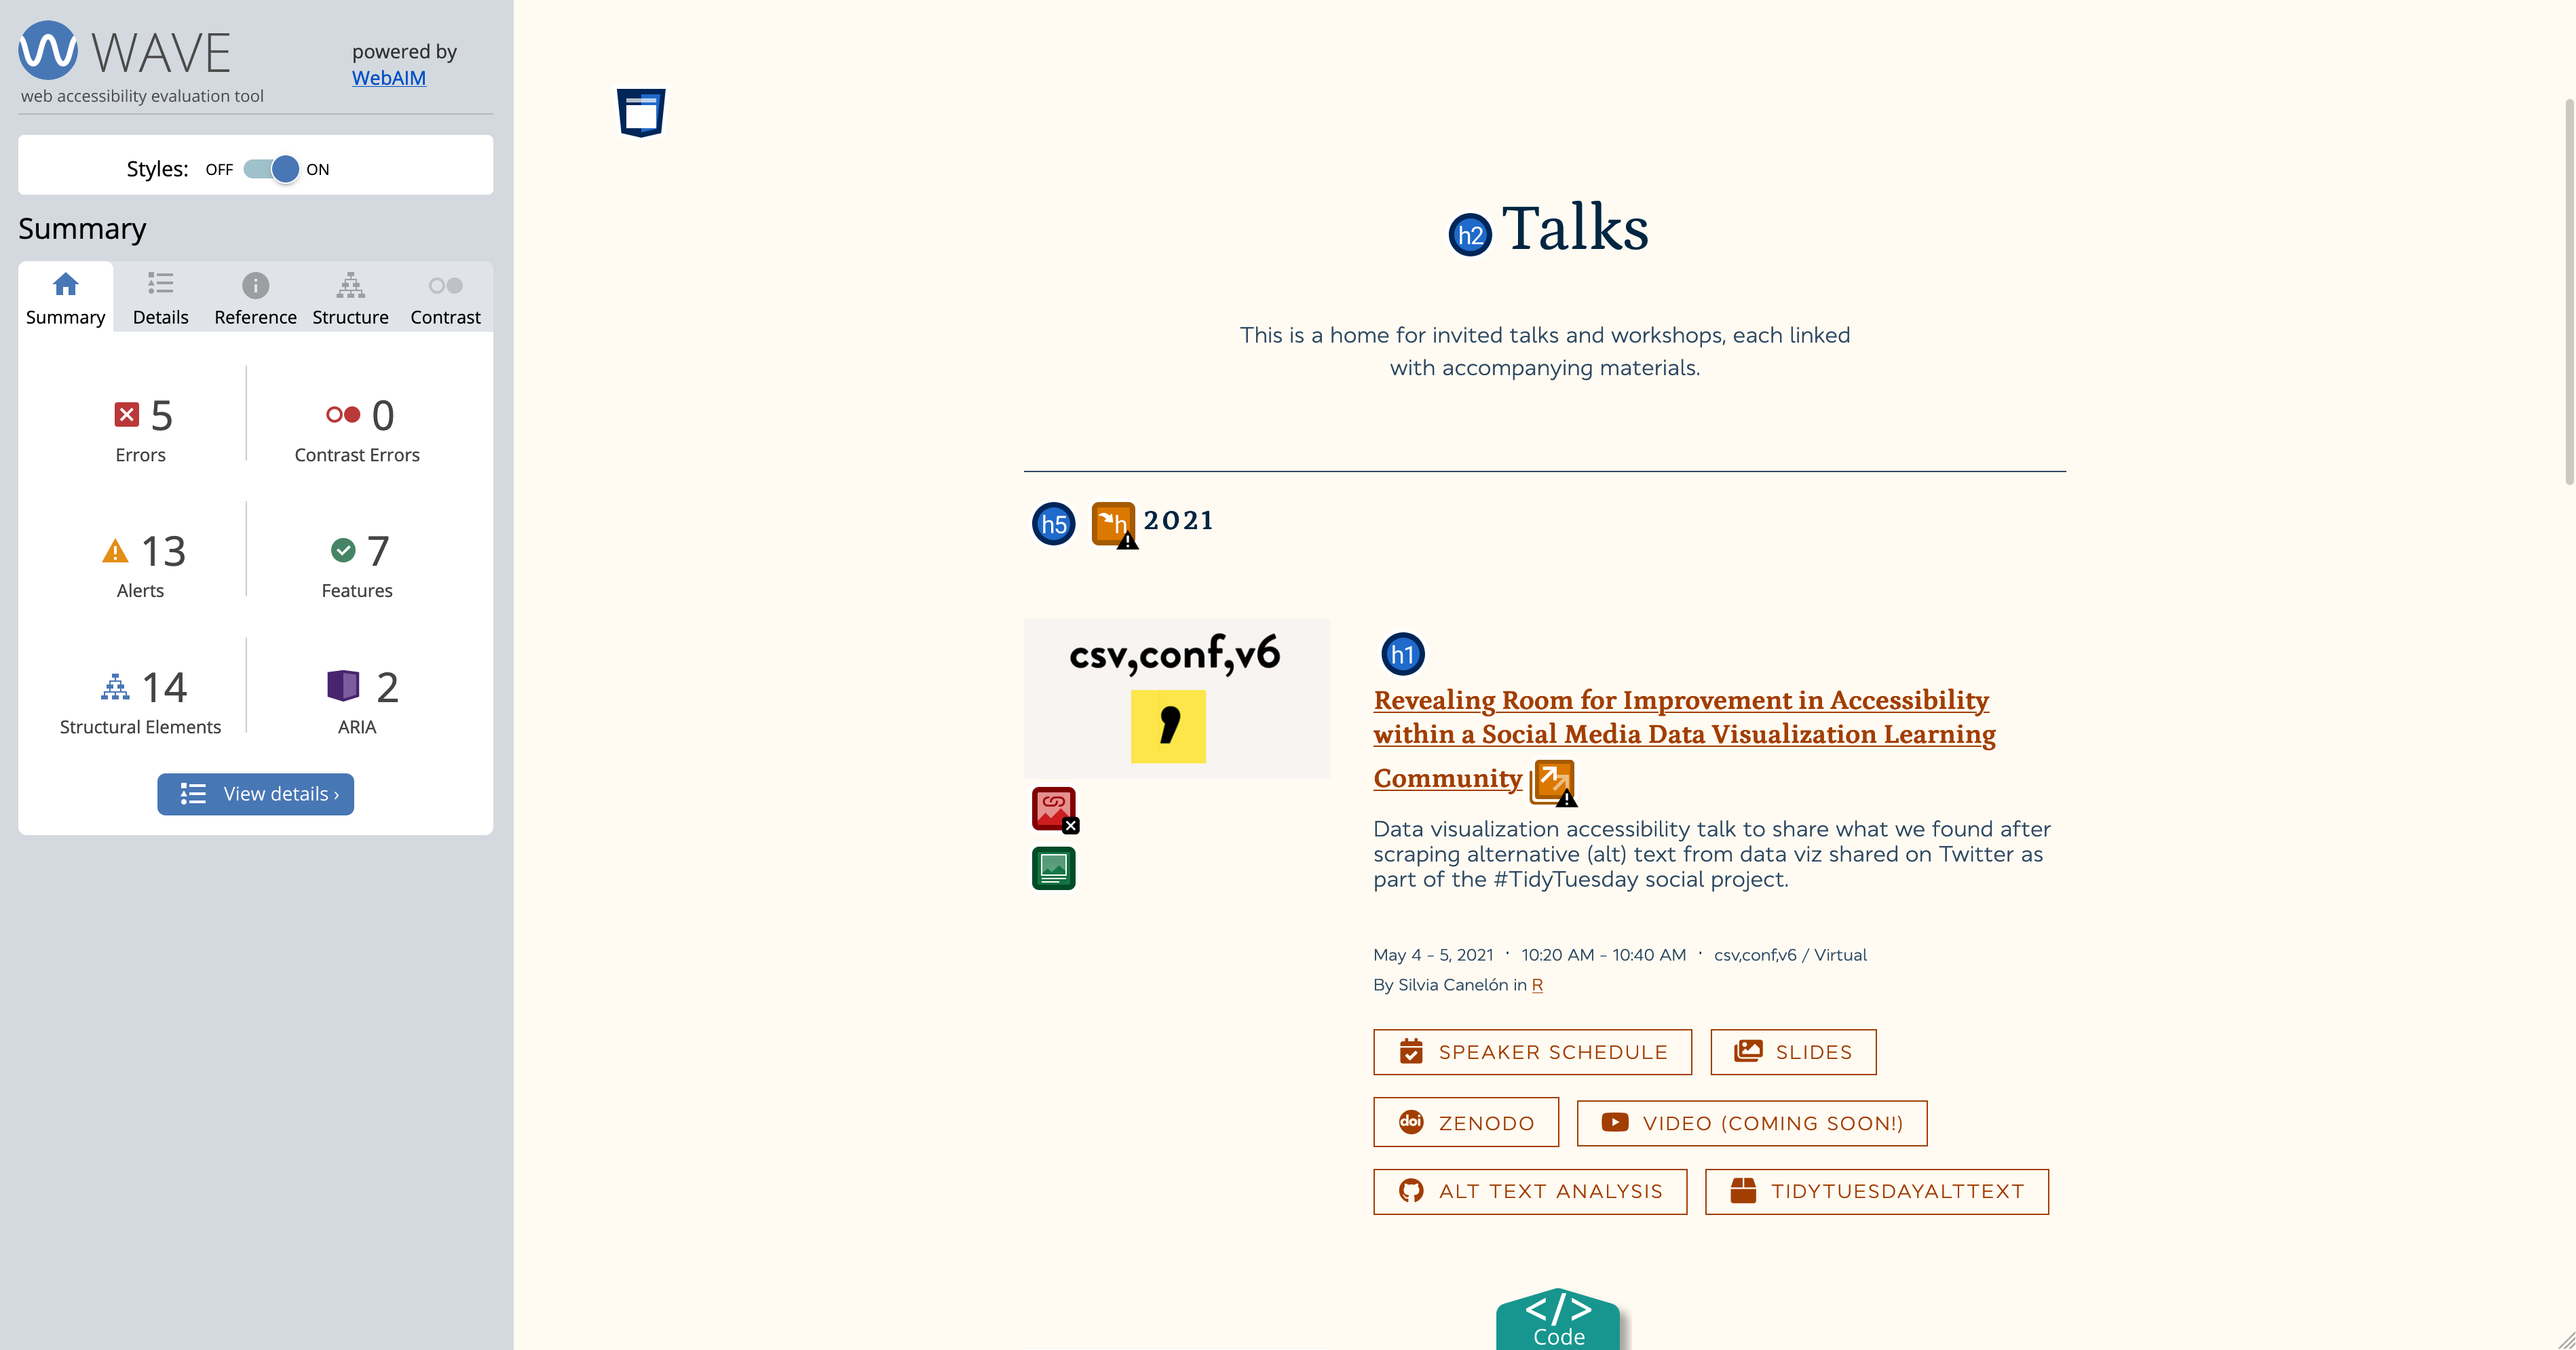Image resolution: width=2576 pixels, height=1350 pixels.
Task: Click the WAVE Summary tab icon
Action: 64,283
